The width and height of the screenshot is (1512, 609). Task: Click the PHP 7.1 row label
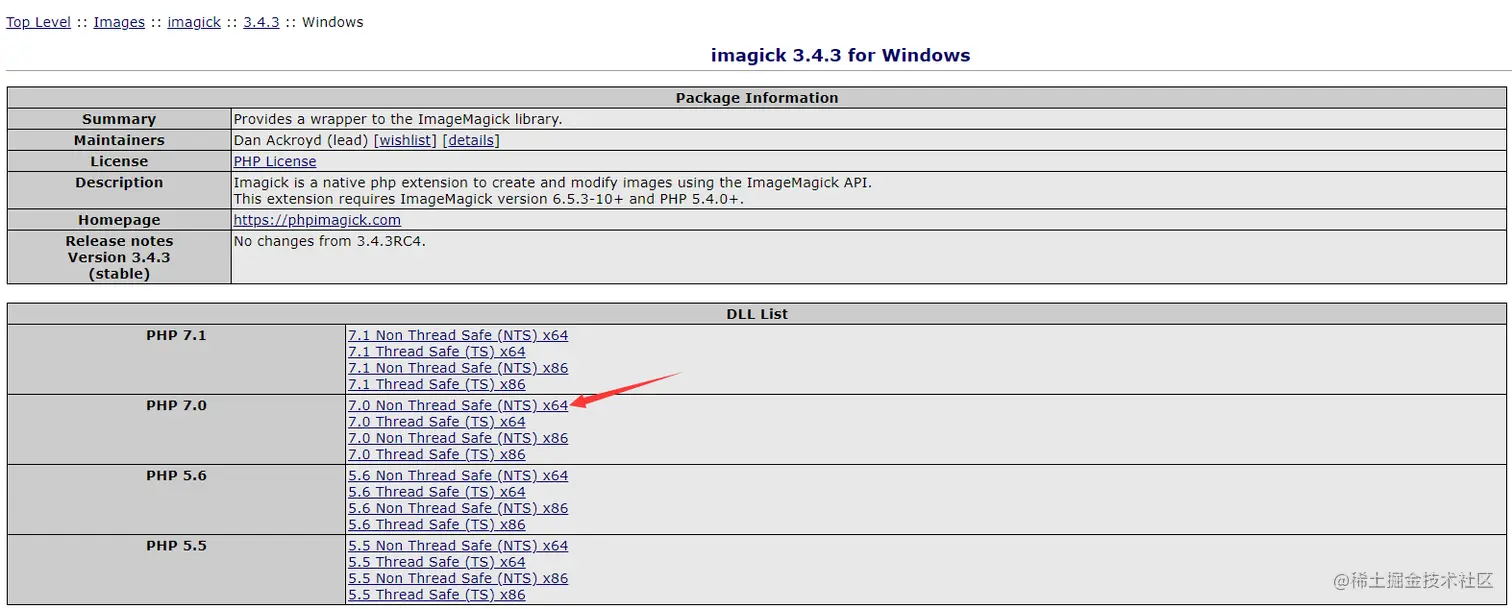point(176,336)
